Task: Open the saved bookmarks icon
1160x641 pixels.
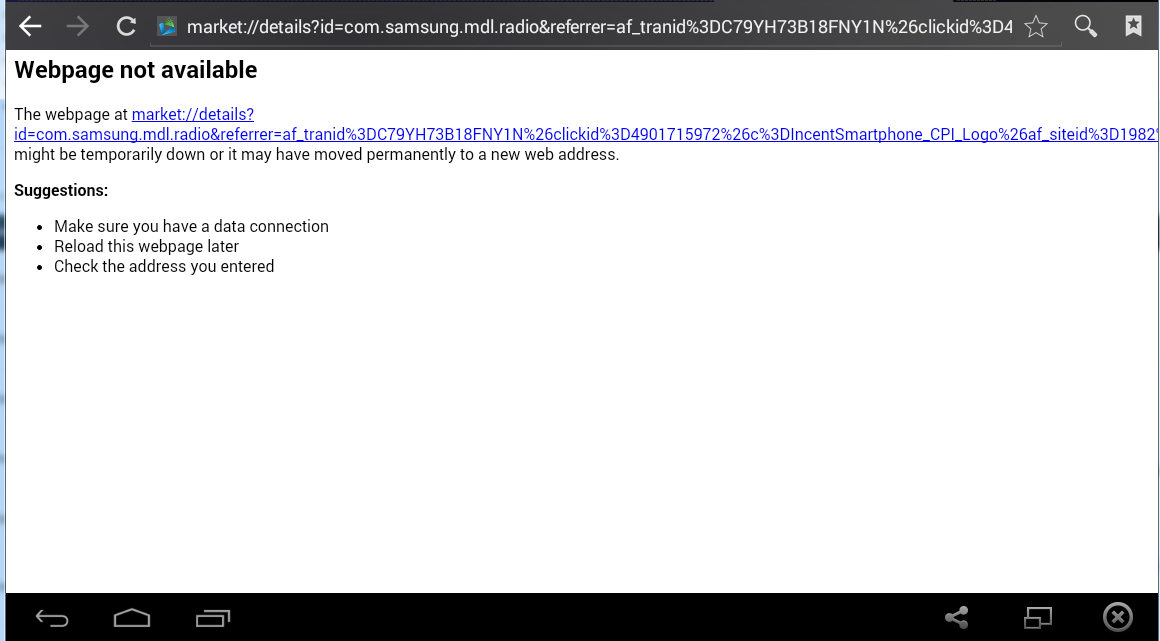Action: click(1133, 26)
